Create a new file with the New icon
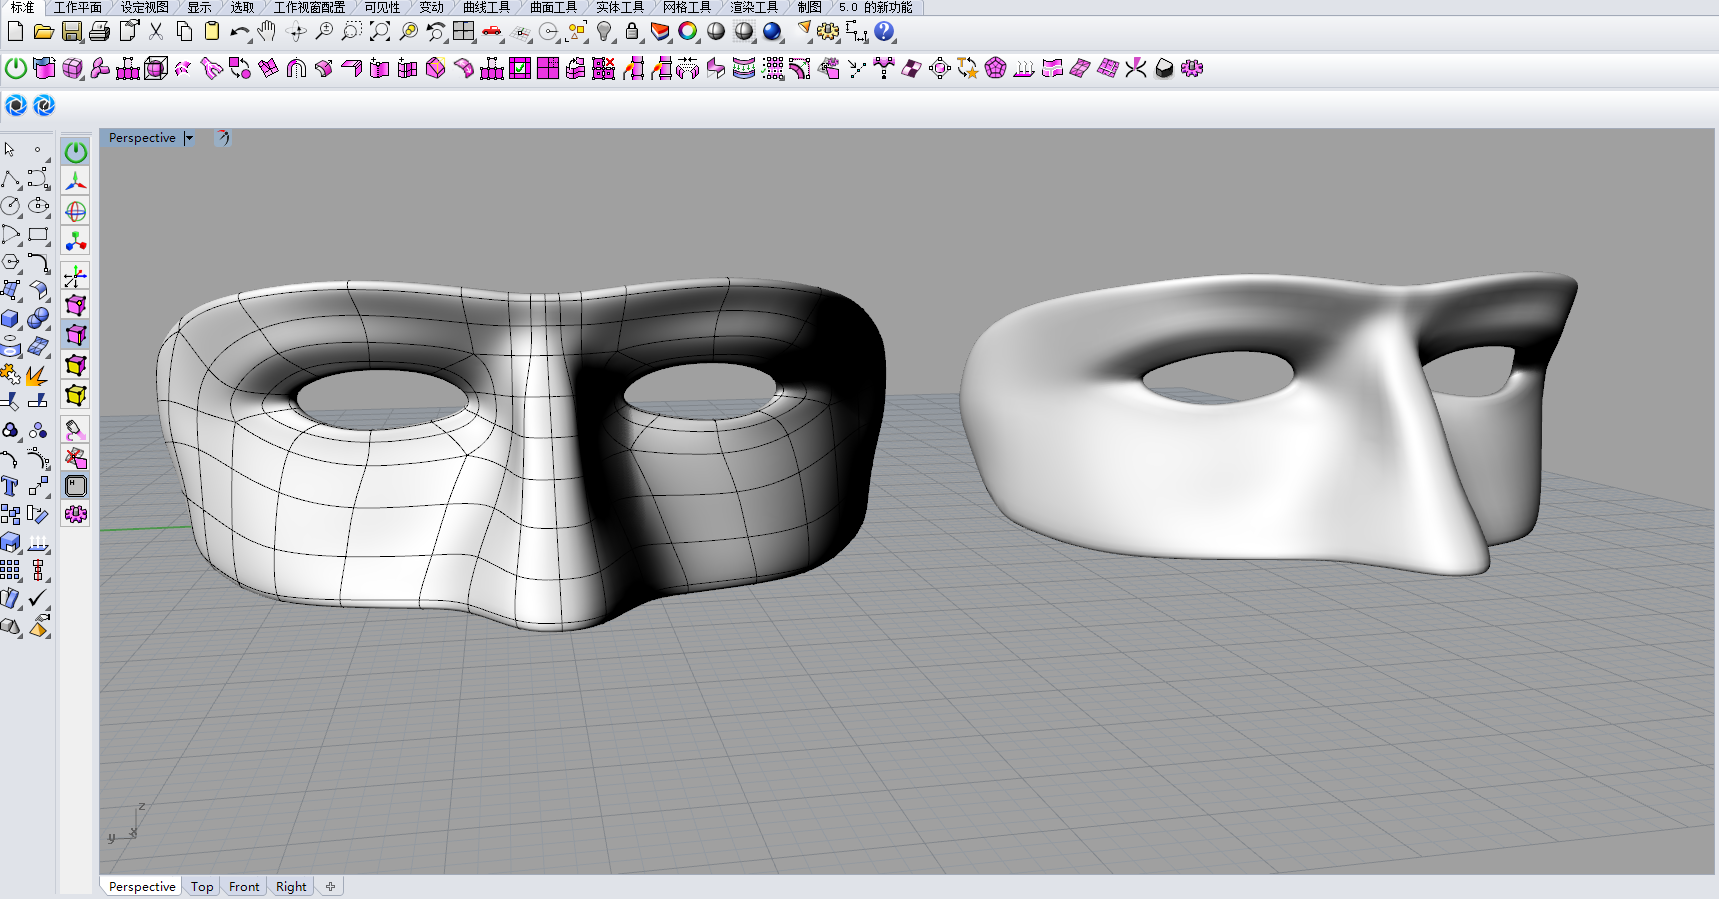This screenshot has width=1719, height=899. point(15,32)
